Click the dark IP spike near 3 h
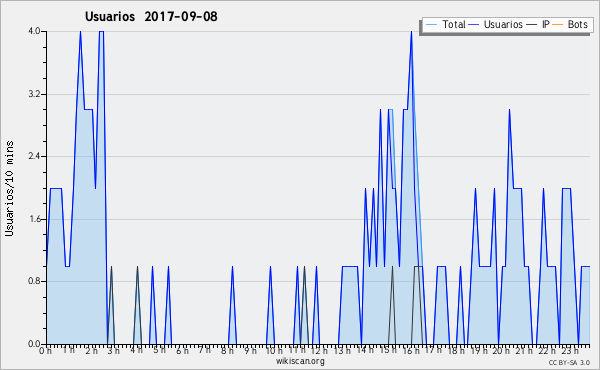600x370 pixels. point(111,267)
